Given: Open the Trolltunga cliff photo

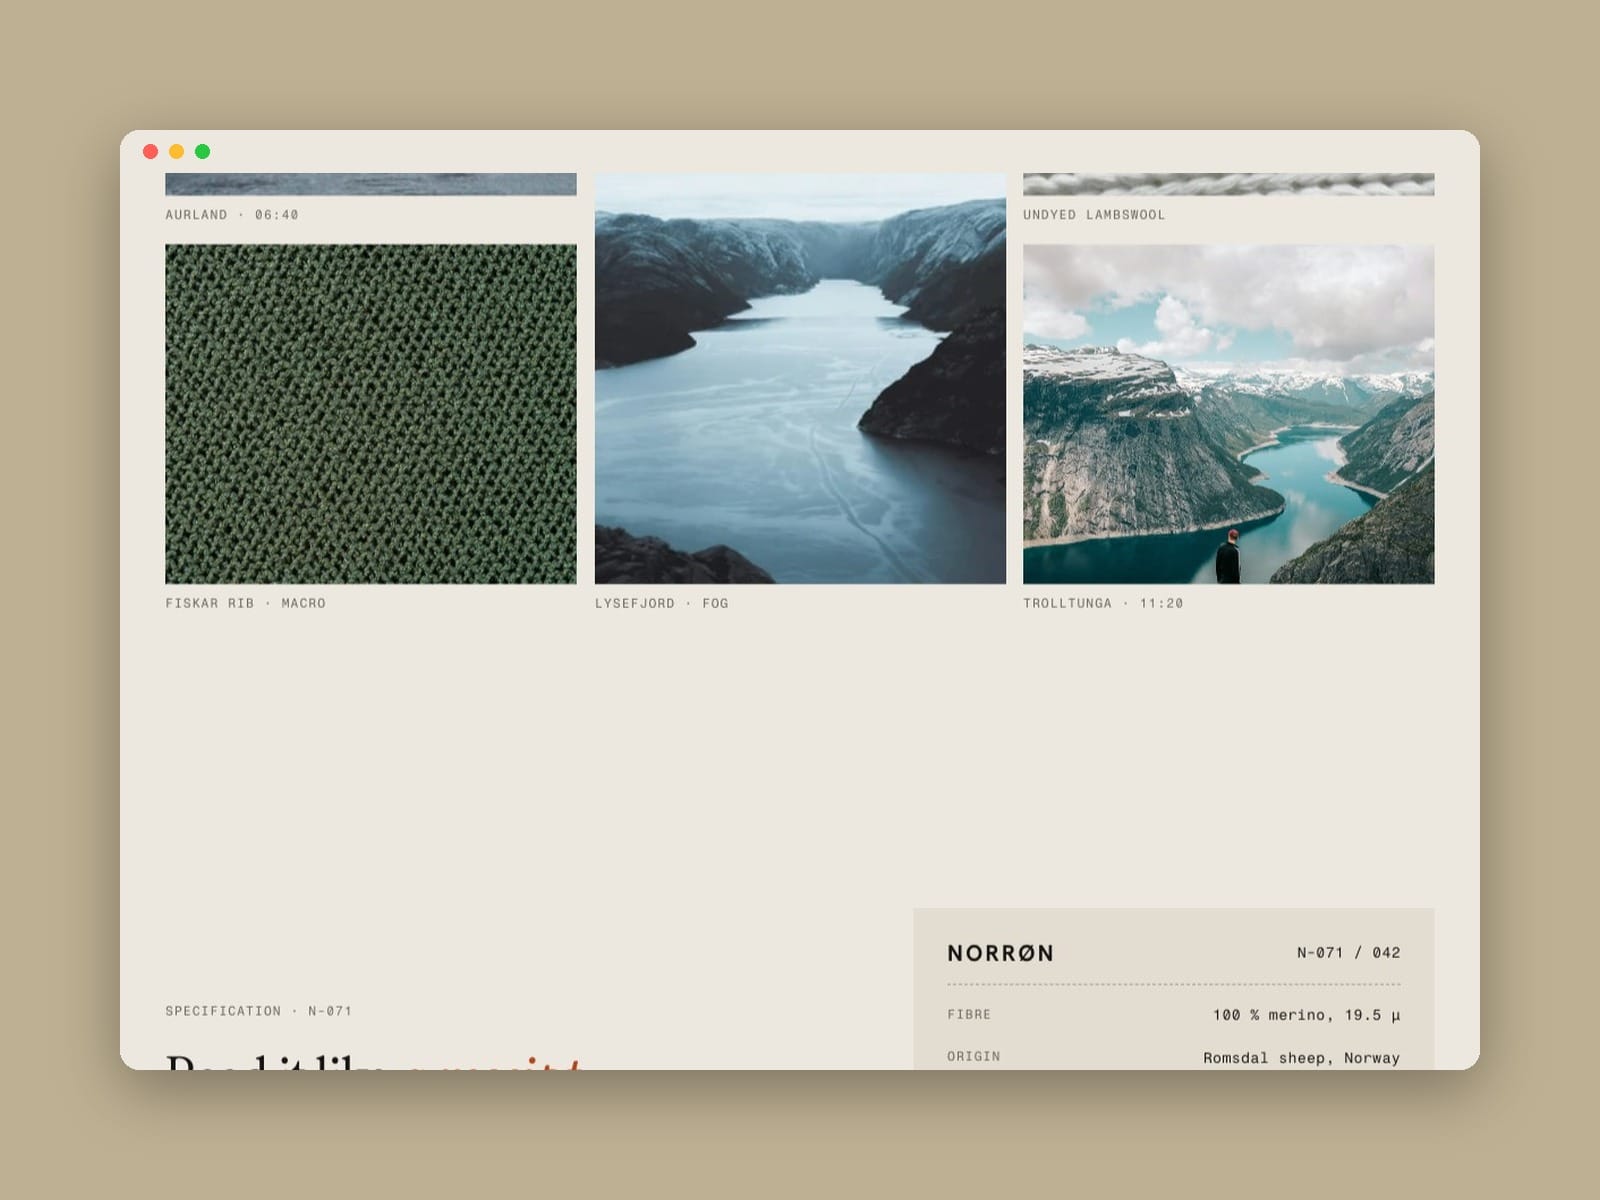Looking at the screenshot, I should tap(1228, 414).
